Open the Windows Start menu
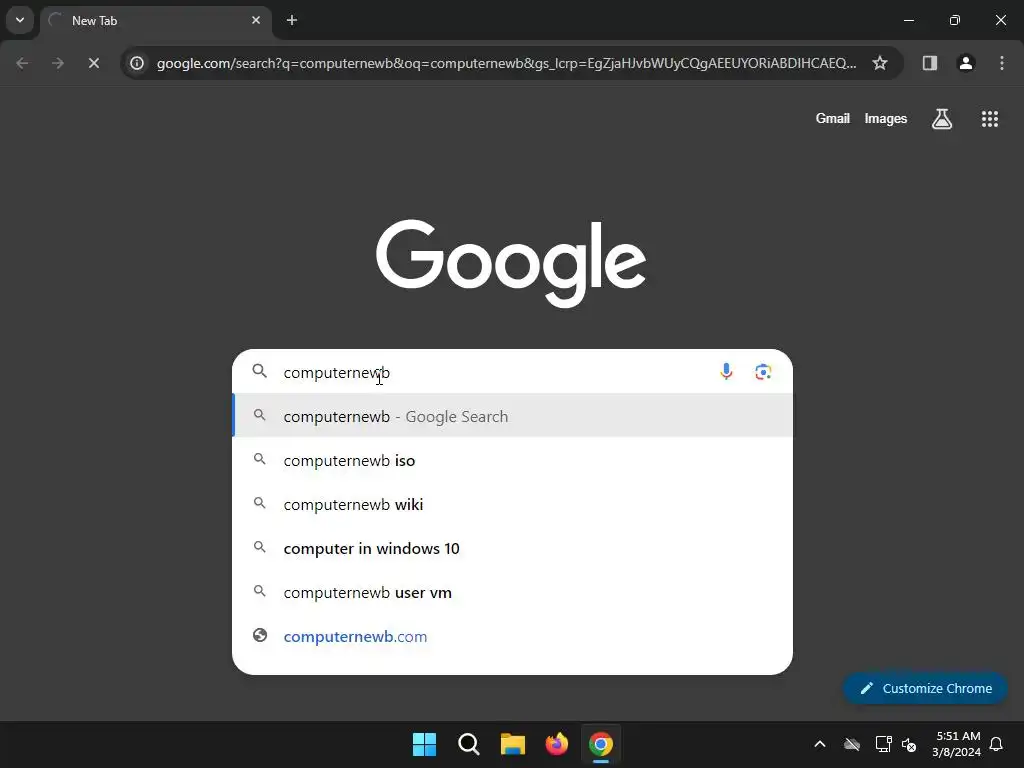The height and width of the screenshot is (768, 1024). click(424, 744)
